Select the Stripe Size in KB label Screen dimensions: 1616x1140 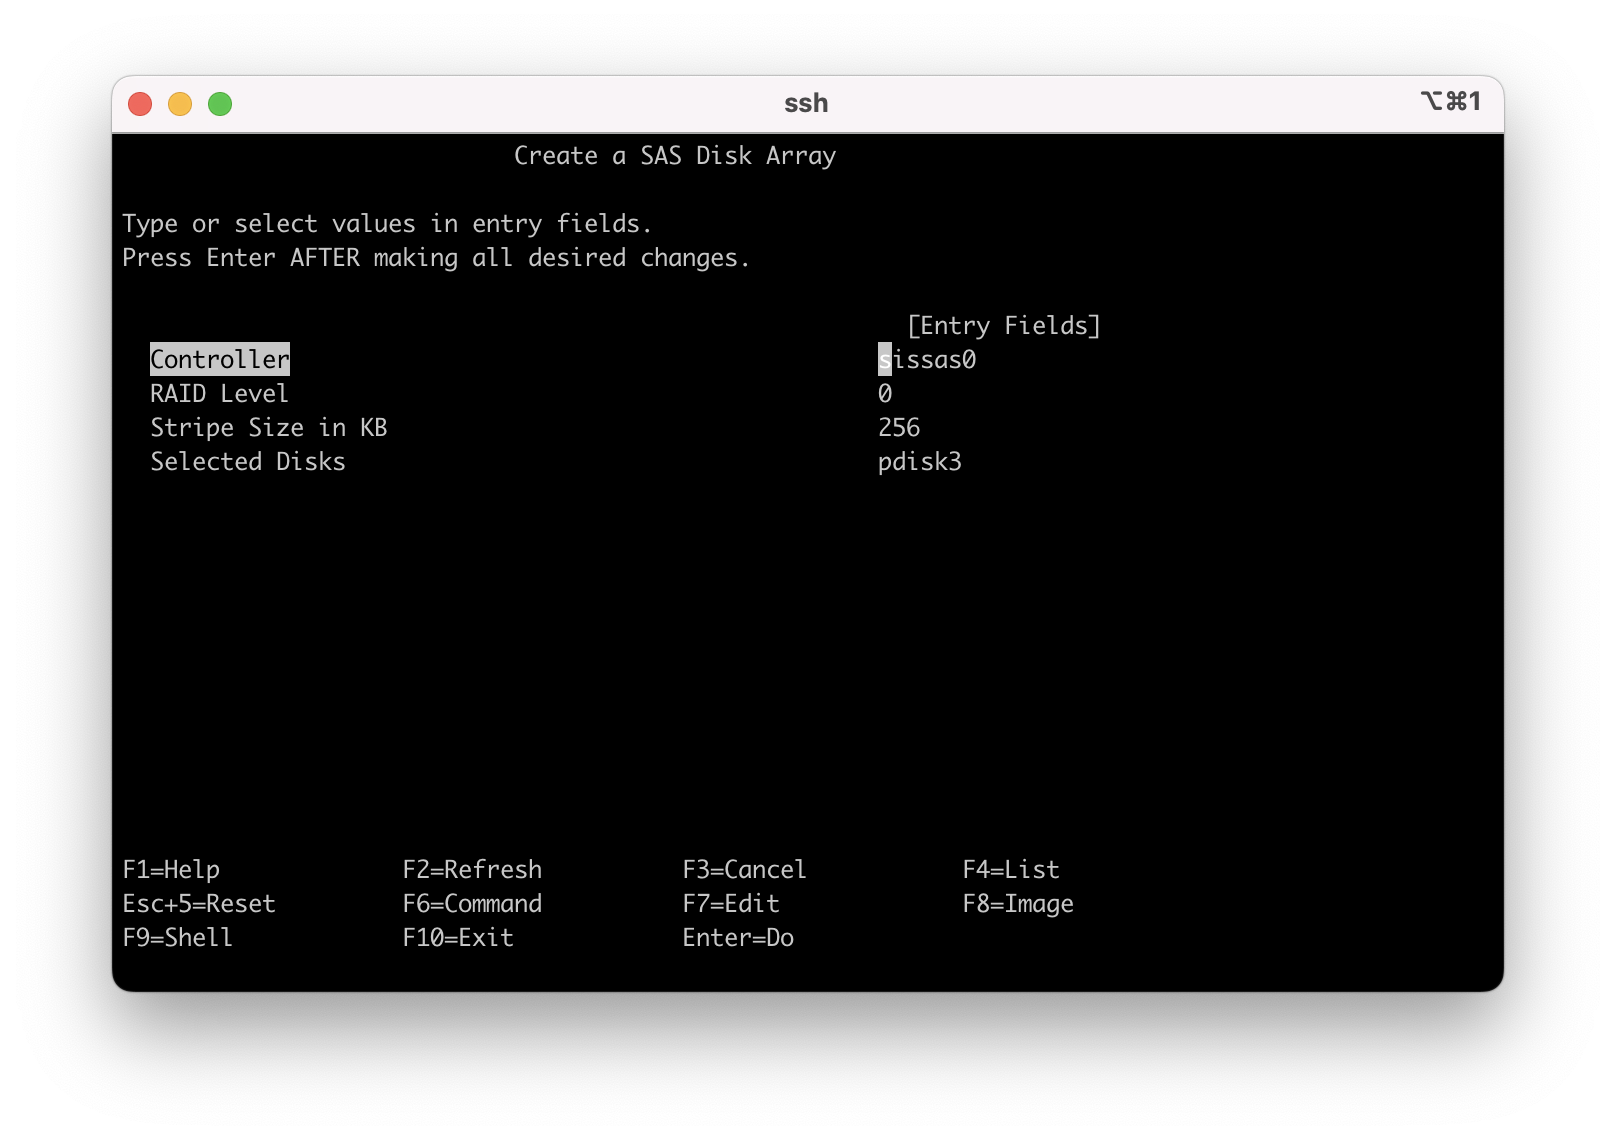(268, 427)
